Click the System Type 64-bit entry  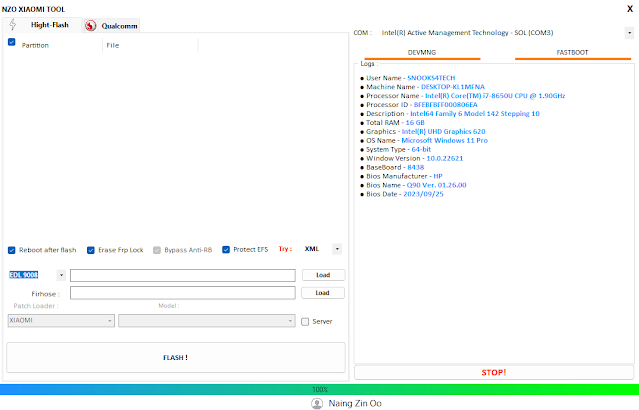point(396,150)
